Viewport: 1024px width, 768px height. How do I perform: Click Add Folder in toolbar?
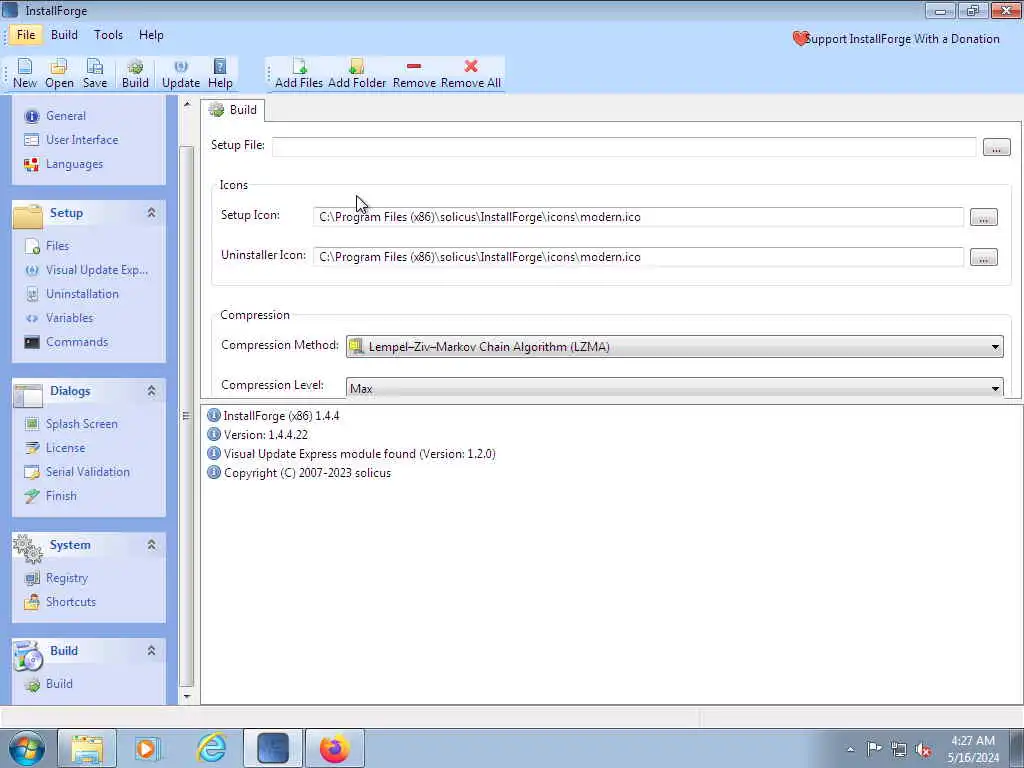[357, 73]
